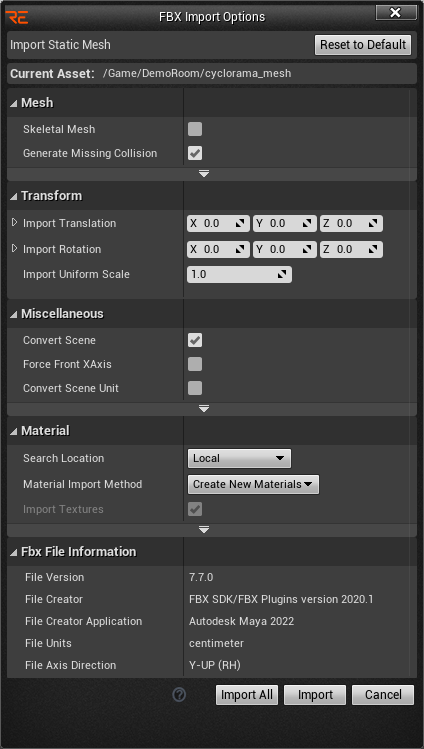The image size is (424, 749).
Task: Click Import Rotation Z spinner arrow icon
Action: point(373,249)
